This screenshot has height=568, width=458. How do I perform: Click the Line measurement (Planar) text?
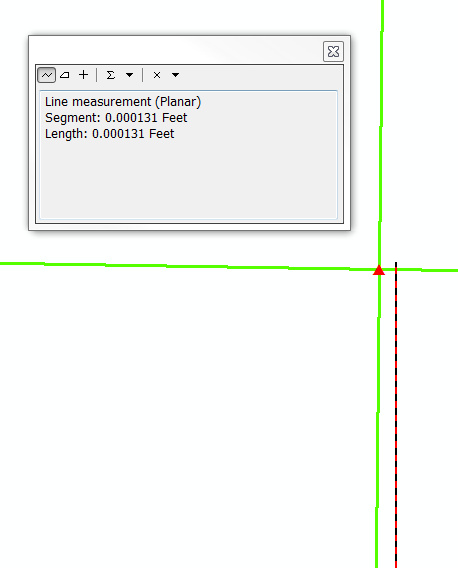123,102
